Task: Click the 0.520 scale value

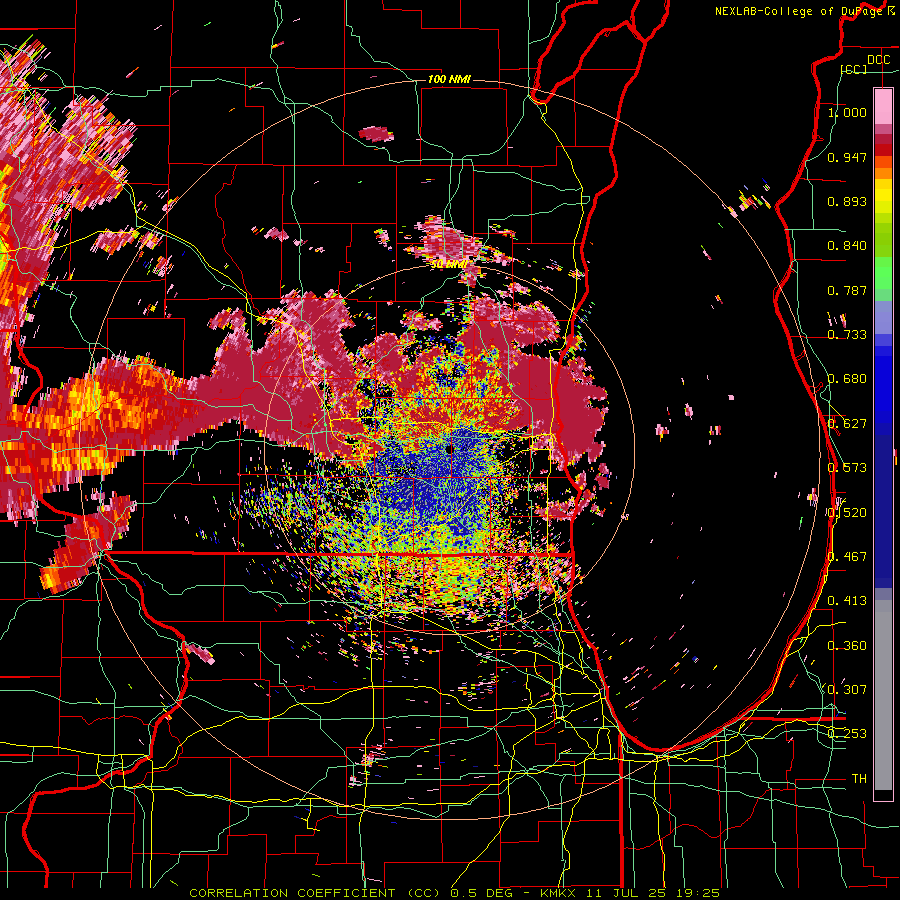Action: [x=847, y=513]
